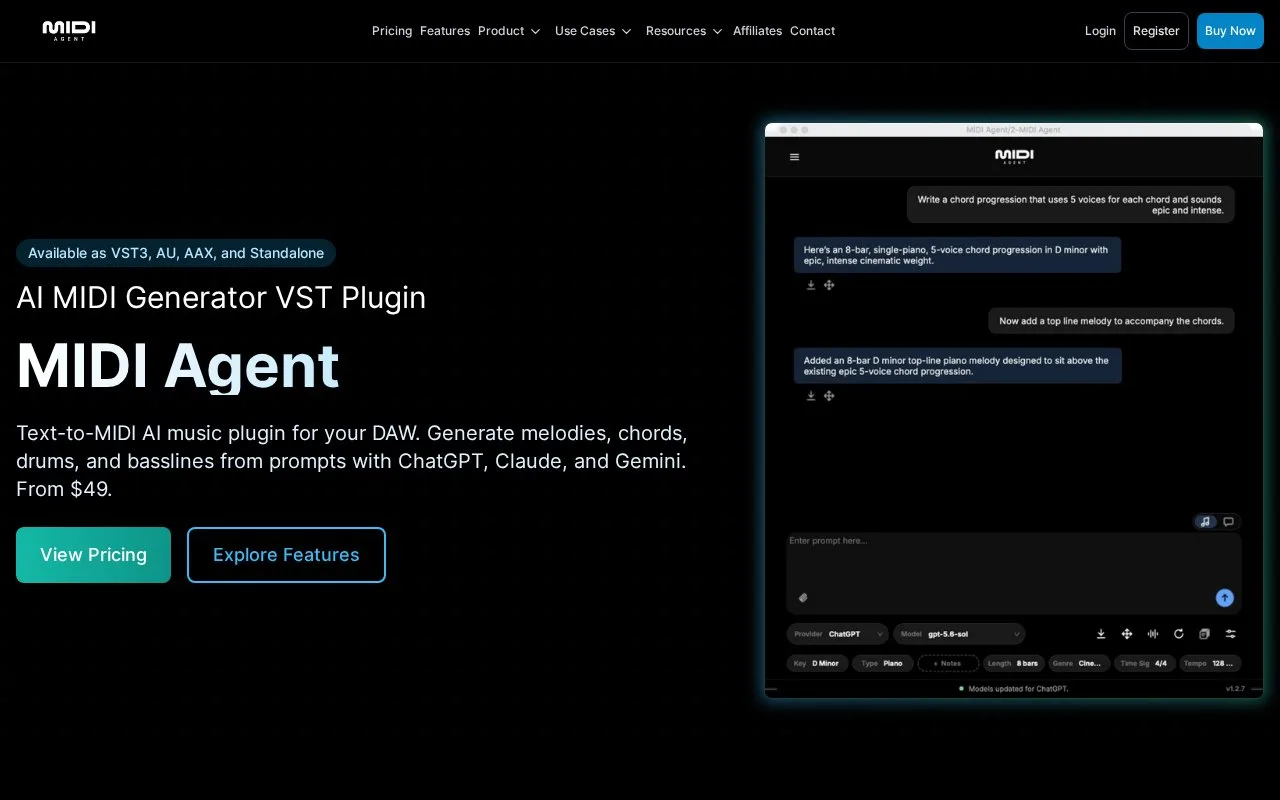
Task: Open the Provider ChatGPT dropdown
Action: coord(838,634)
